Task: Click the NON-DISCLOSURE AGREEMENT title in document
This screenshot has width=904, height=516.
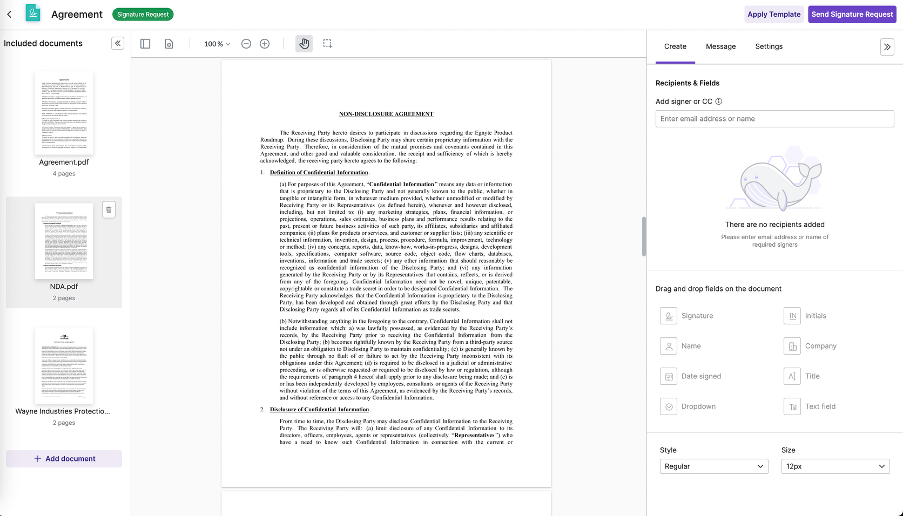Action: click(x=386, y=114)
